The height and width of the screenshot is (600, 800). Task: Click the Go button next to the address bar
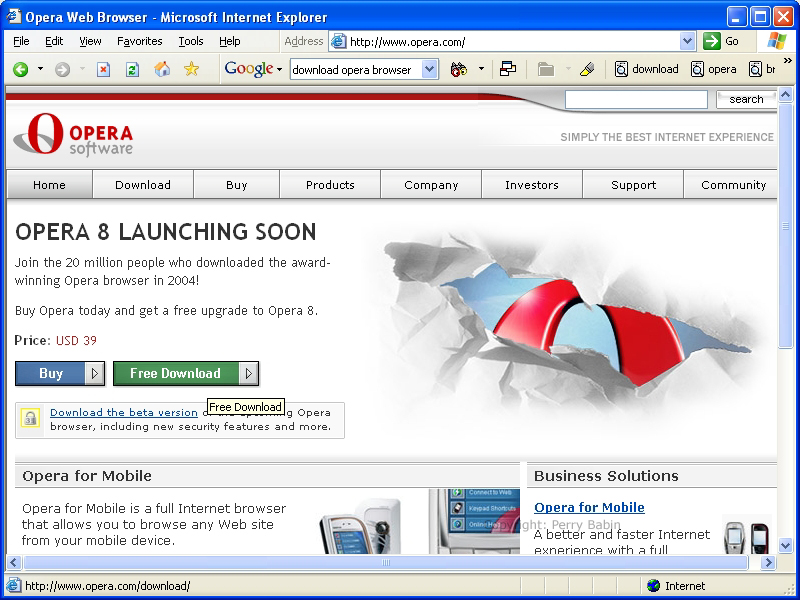coord(720,41)
